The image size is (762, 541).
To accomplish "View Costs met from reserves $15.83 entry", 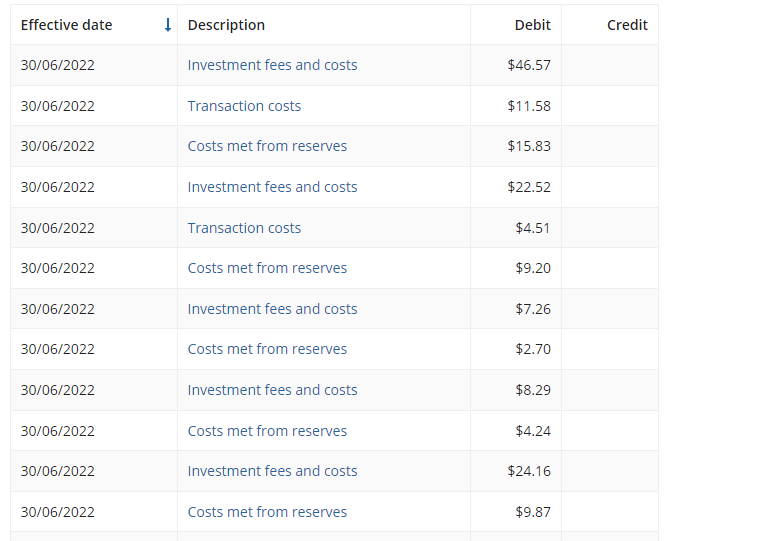I will 267,146.
